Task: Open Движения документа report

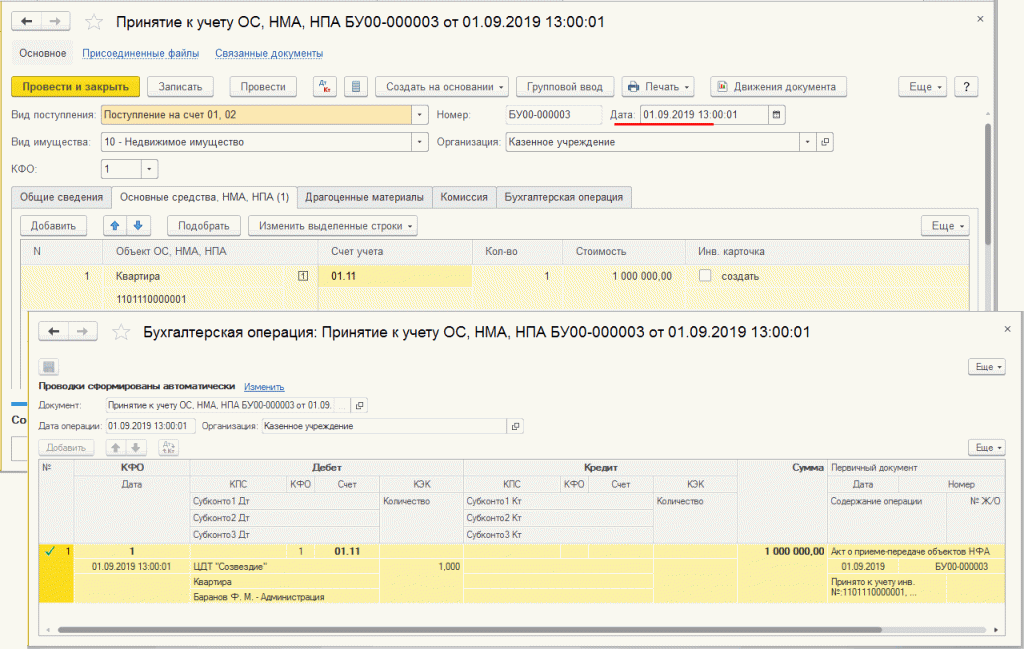Action: (x=778, y=87)
